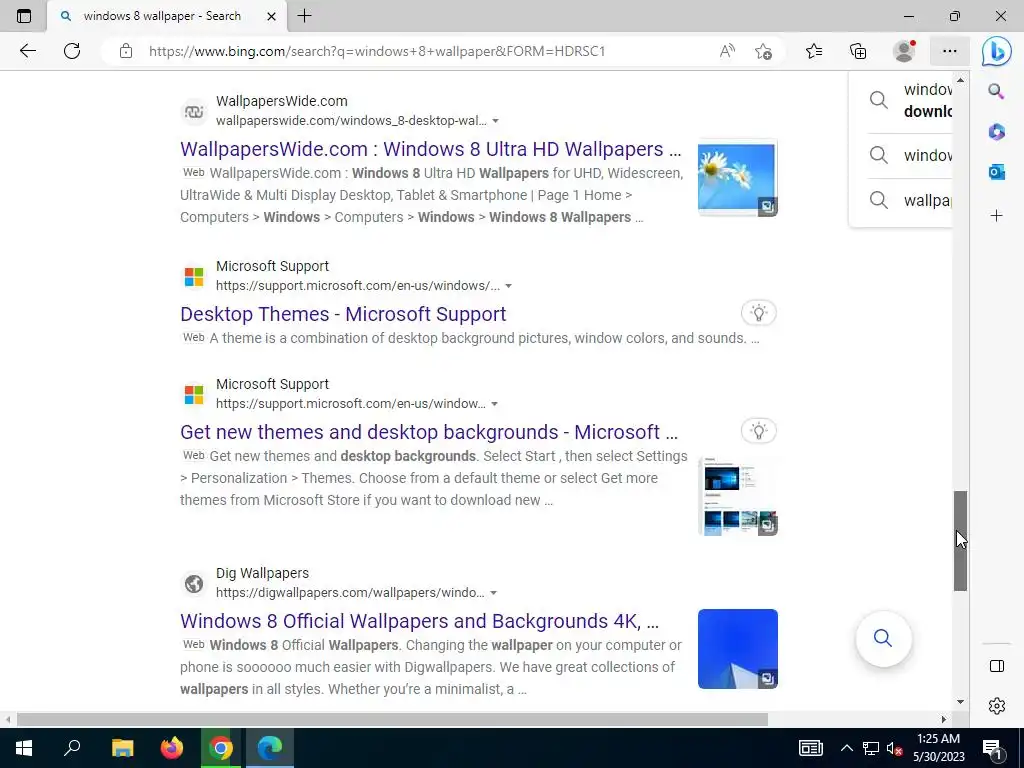Open Get new themes and desktop backgrounds link
The image size is (1024, 768).
pyautogui.click(x=429, y=432)
